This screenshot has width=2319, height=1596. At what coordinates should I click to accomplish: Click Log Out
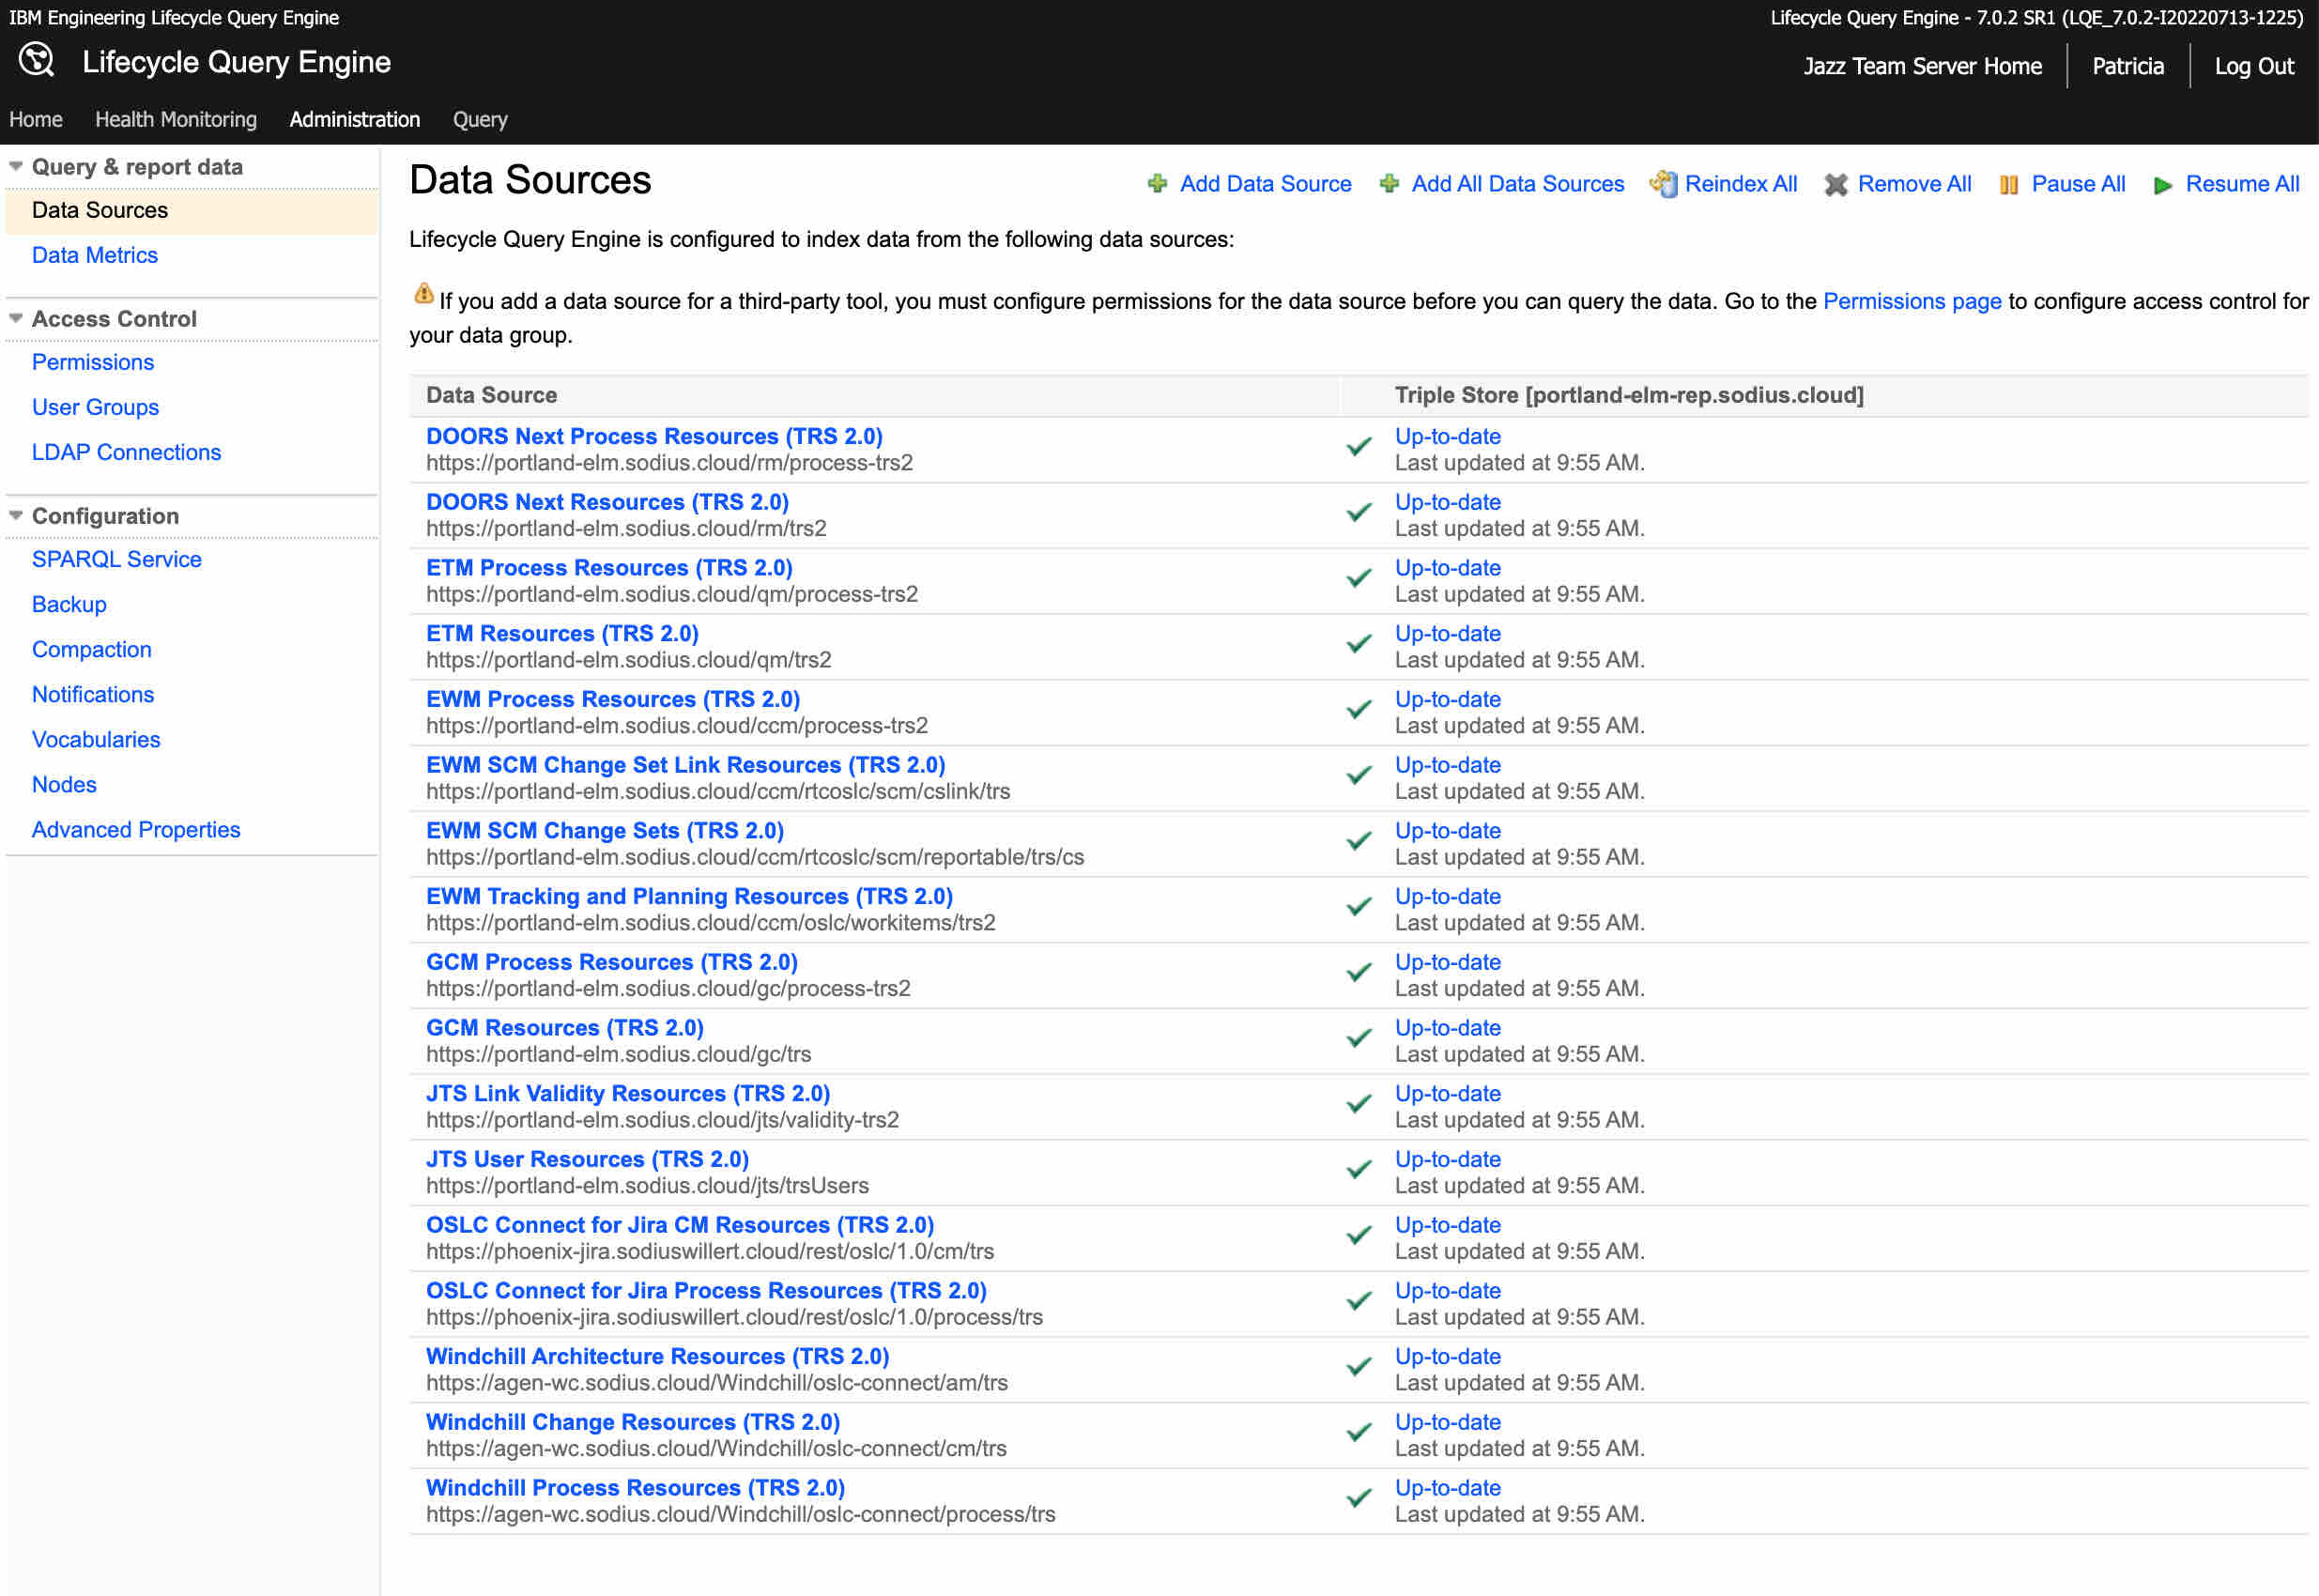point(2254,66)
